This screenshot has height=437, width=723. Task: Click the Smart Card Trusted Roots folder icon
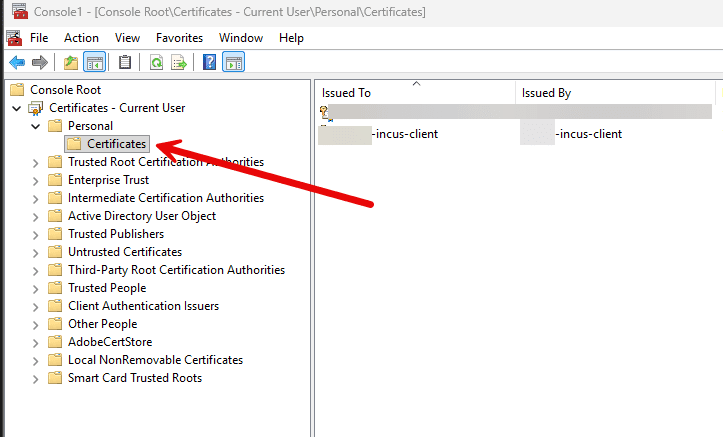(x=55, y=378)
